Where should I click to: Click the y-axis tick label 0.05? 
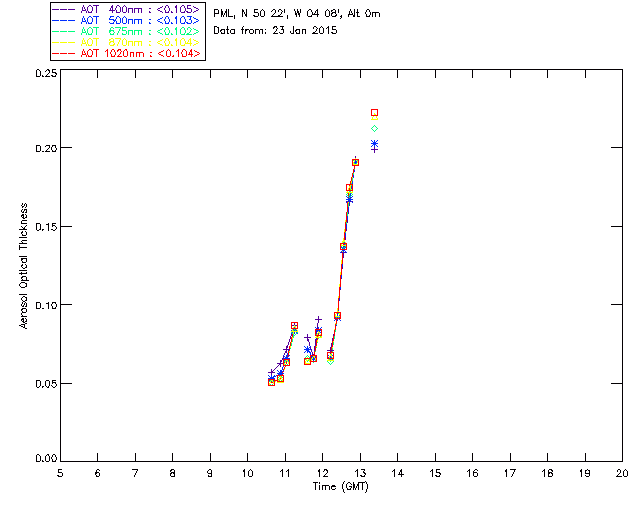pos(46,384)
